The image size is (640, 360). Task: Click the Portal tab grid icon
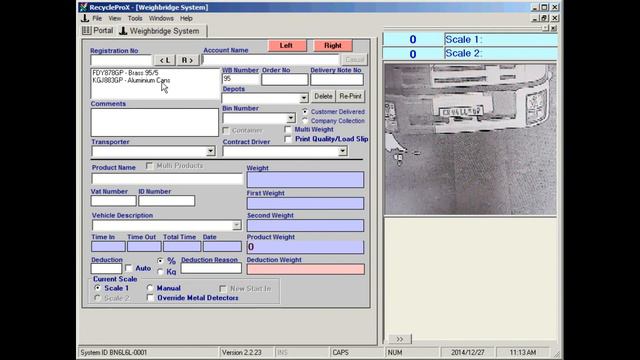pyautogui.click(x=87, y=31)
